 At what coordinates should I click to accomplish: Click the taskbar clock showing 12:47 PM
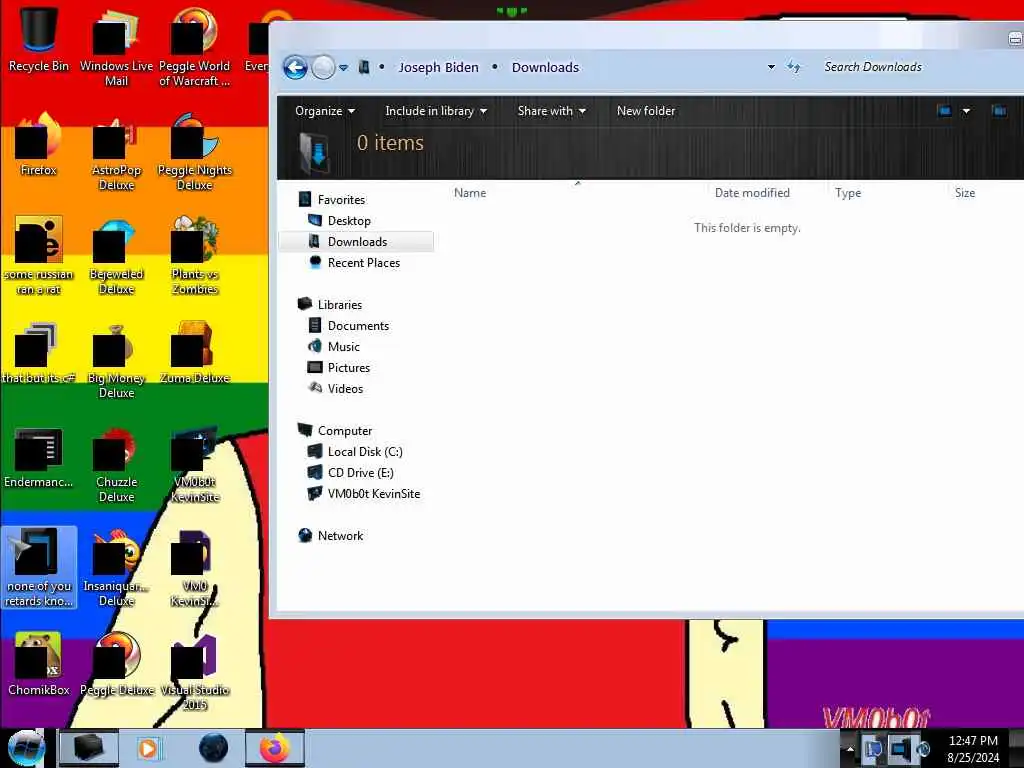point(973,748)
